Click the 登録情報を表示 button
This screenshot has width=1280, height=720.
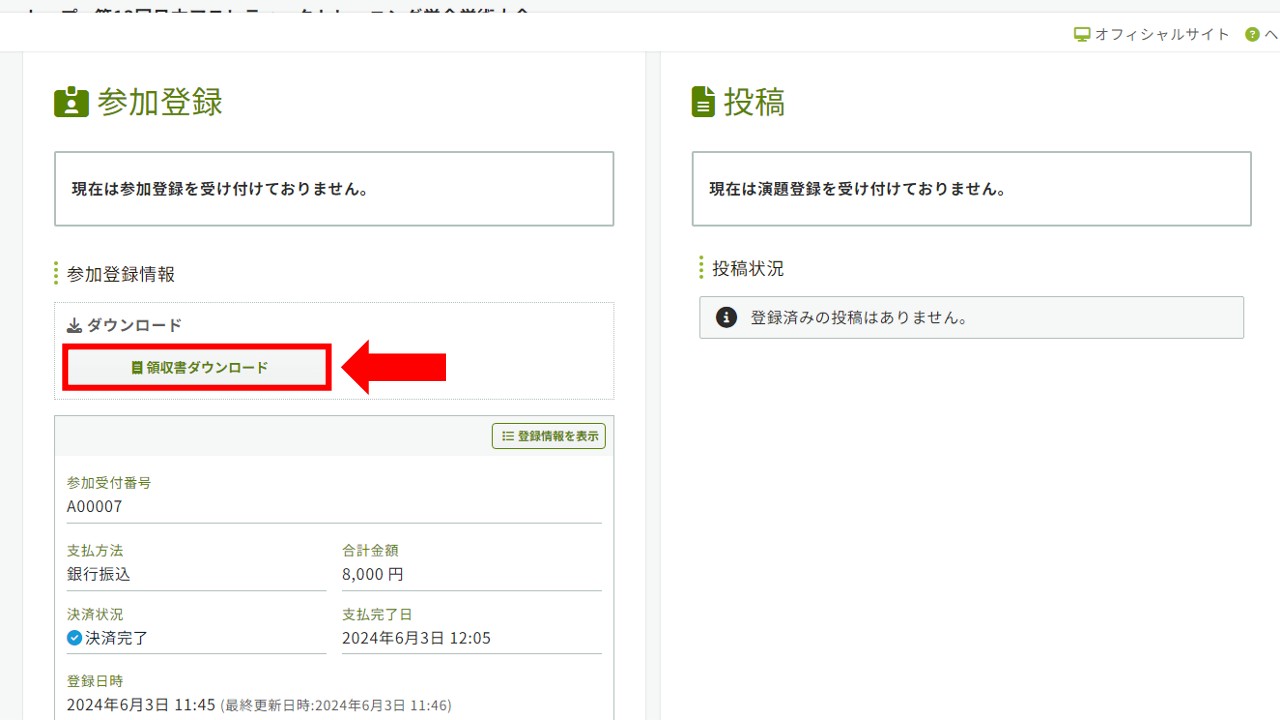pos(549,436)
